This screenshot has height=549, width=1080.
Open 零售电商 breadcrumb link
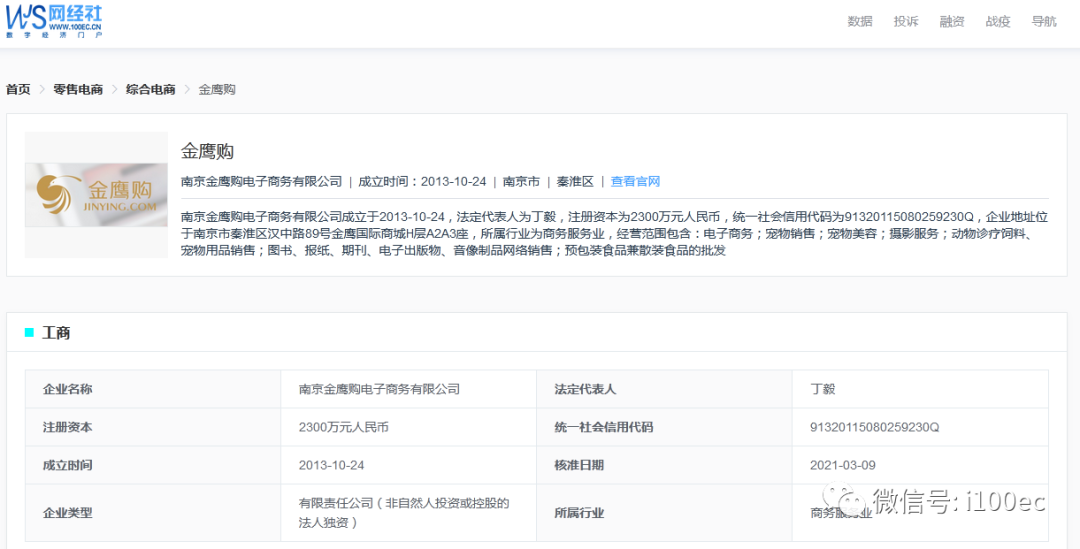pos(78,90)
